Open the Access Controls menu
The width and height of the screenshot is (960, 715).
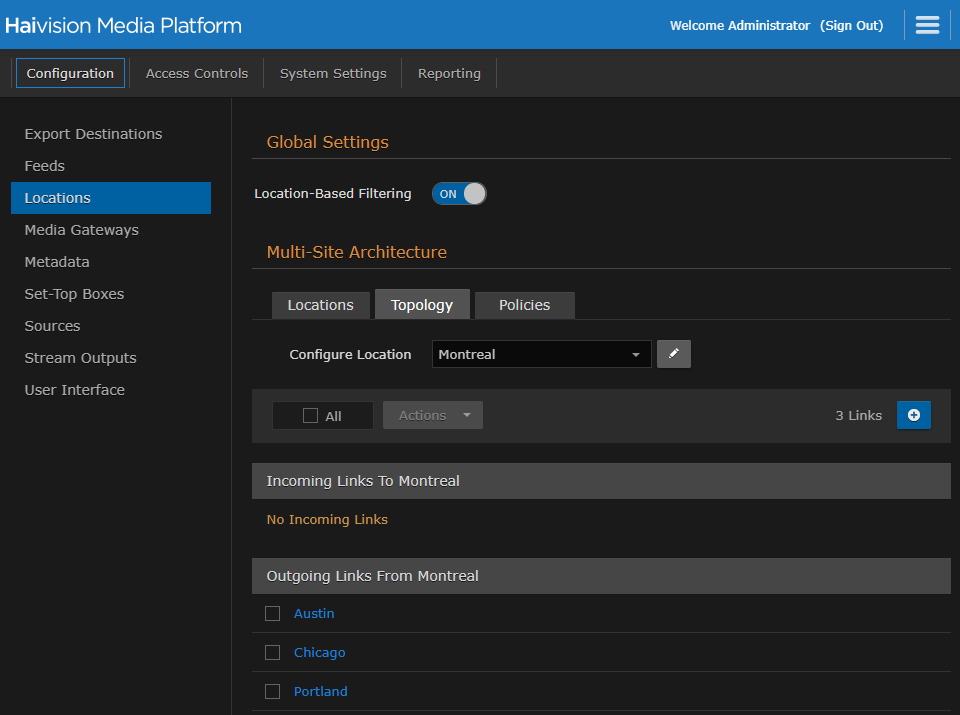tap(197, 73)
